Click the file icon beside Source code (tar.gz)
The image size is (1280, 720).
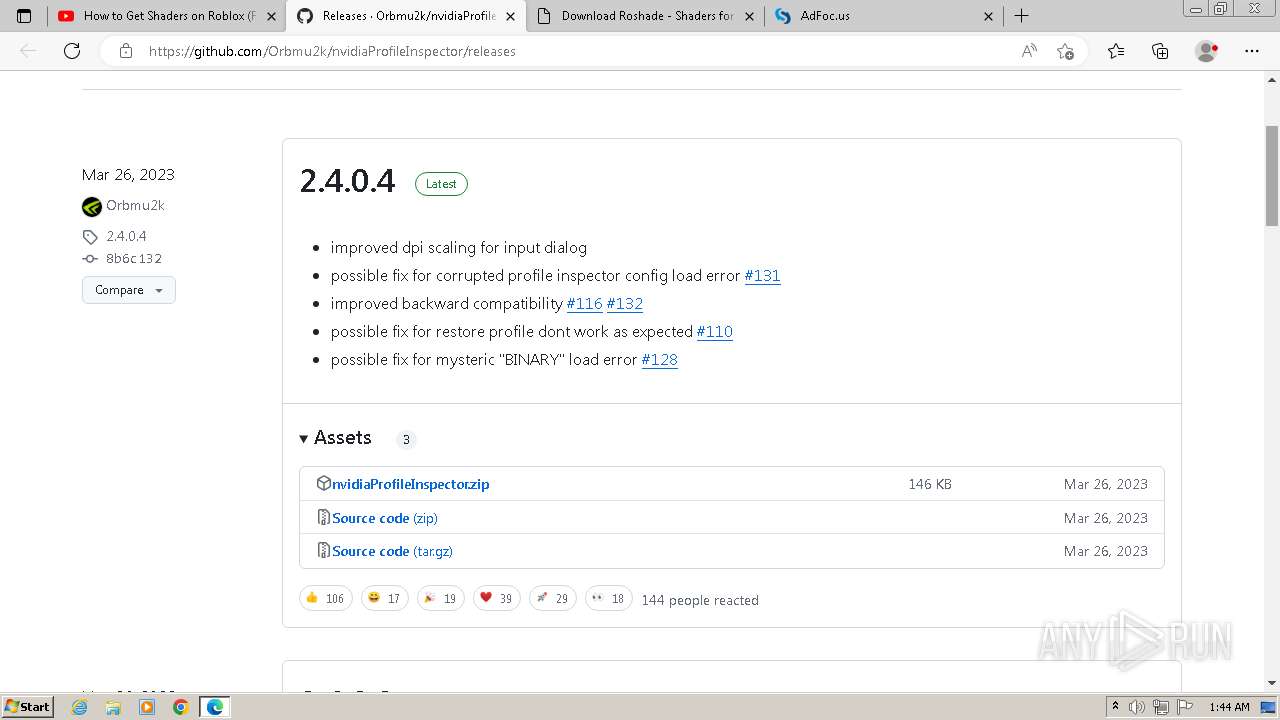323,550
